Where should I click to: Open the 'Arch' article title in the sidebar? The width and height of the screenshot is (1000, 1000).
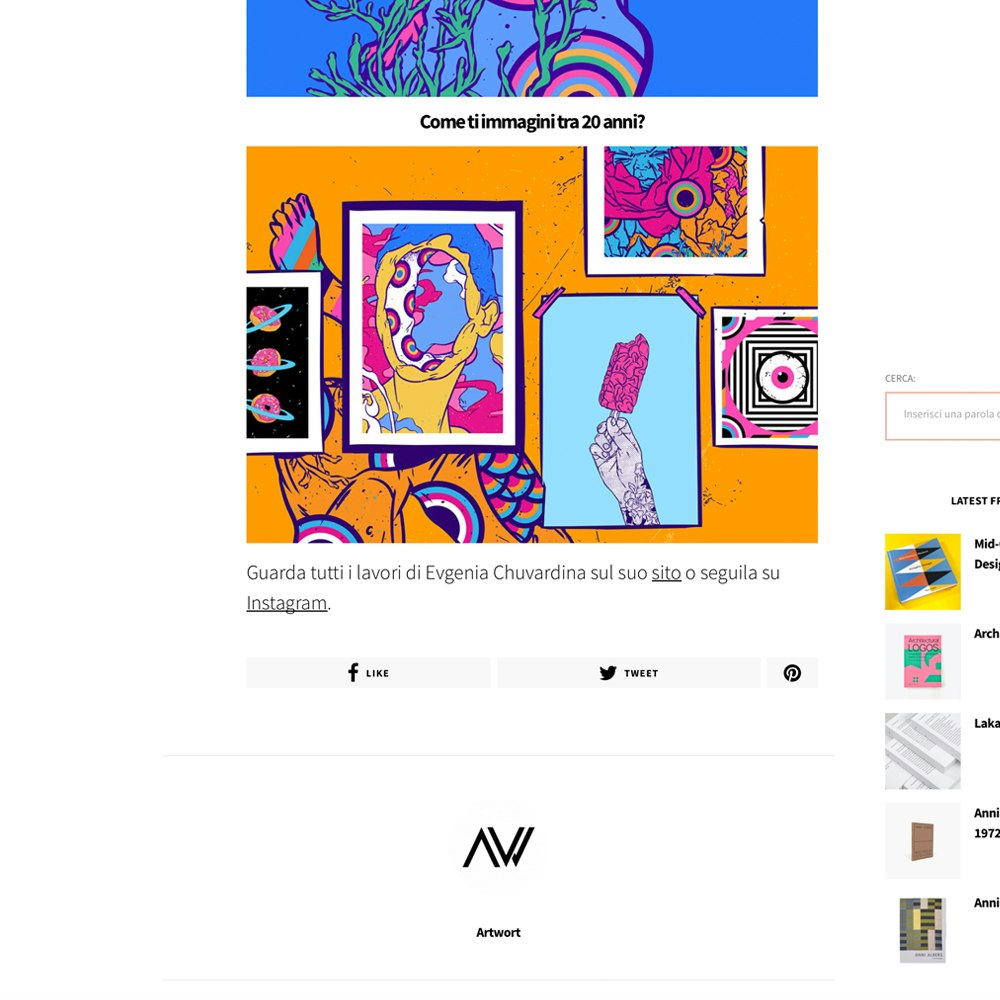987,633
